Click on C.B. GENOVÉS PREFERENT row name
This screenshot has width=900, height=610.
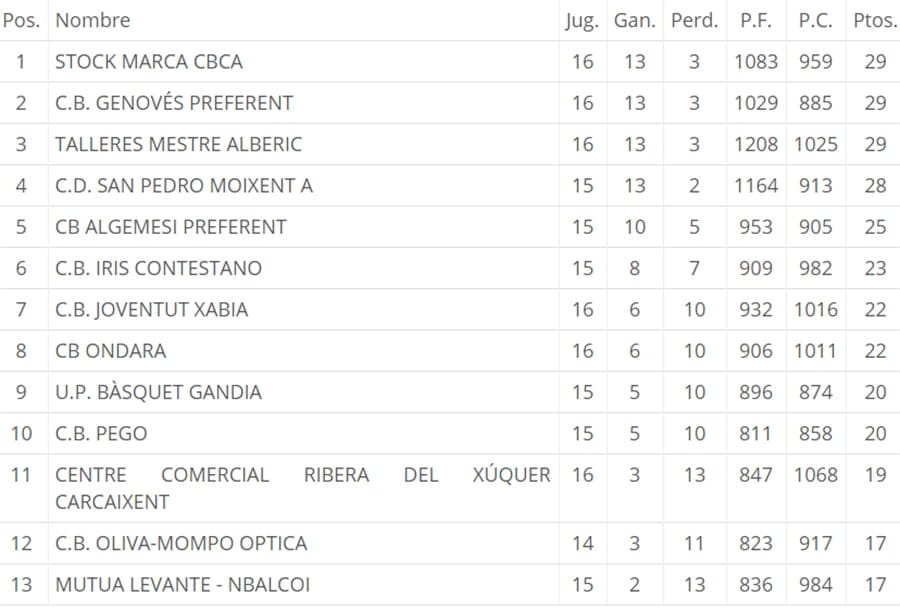[x=174, y=103]
